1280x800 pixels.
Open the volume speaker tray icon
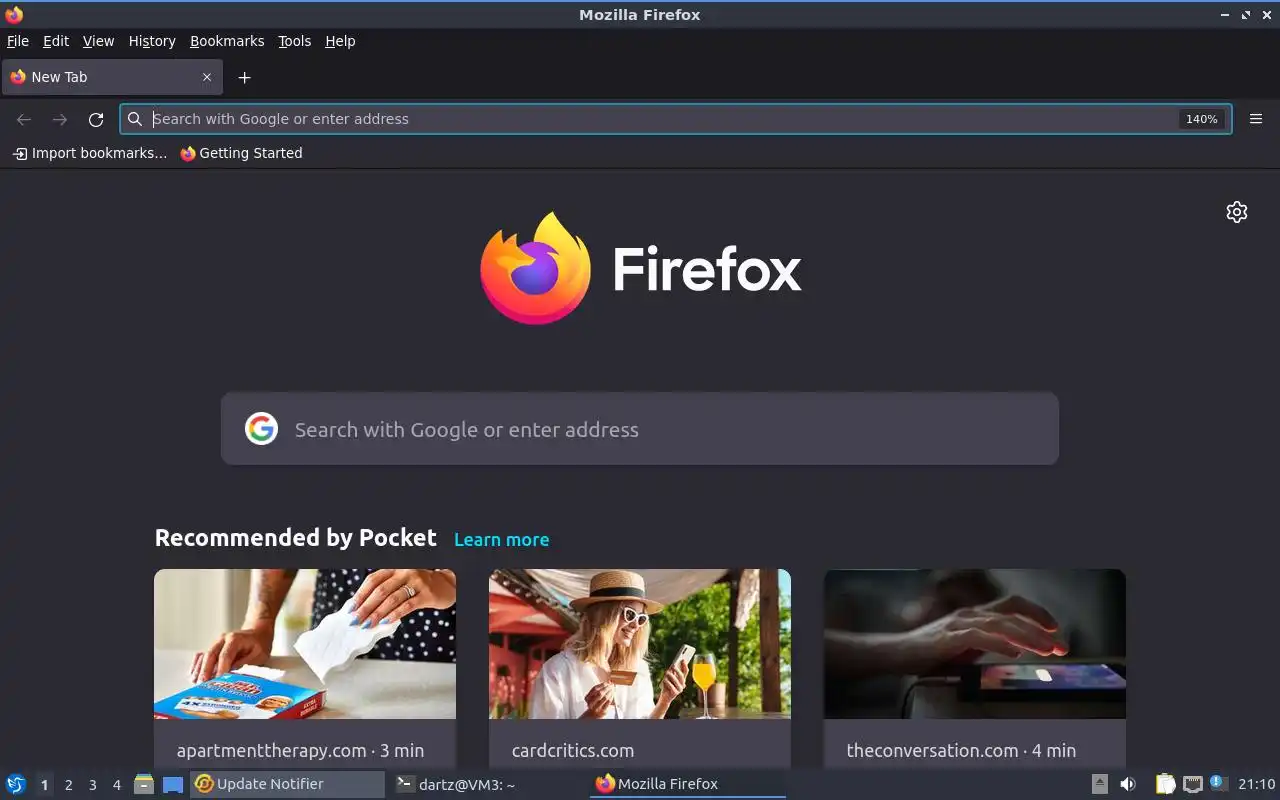(1128, 784)
